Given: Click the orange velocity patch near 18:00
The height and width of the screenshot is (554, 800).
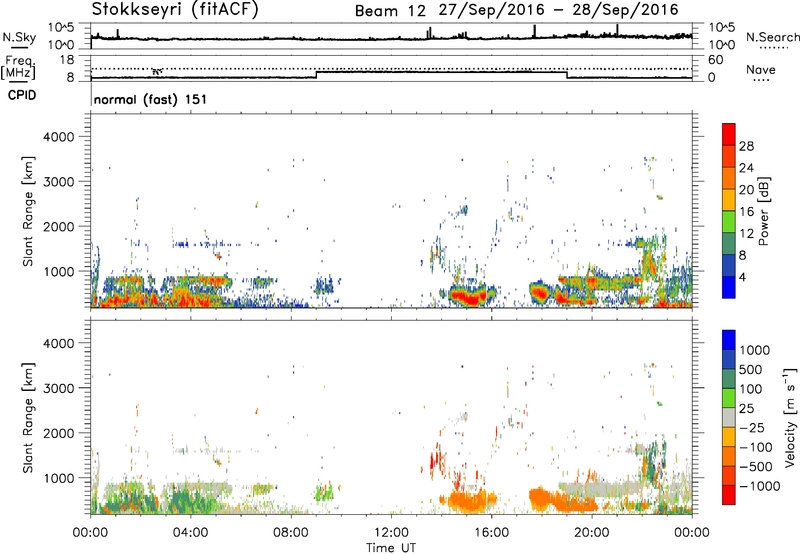Looking at the screenshot, I should click(x=540, y=497).
